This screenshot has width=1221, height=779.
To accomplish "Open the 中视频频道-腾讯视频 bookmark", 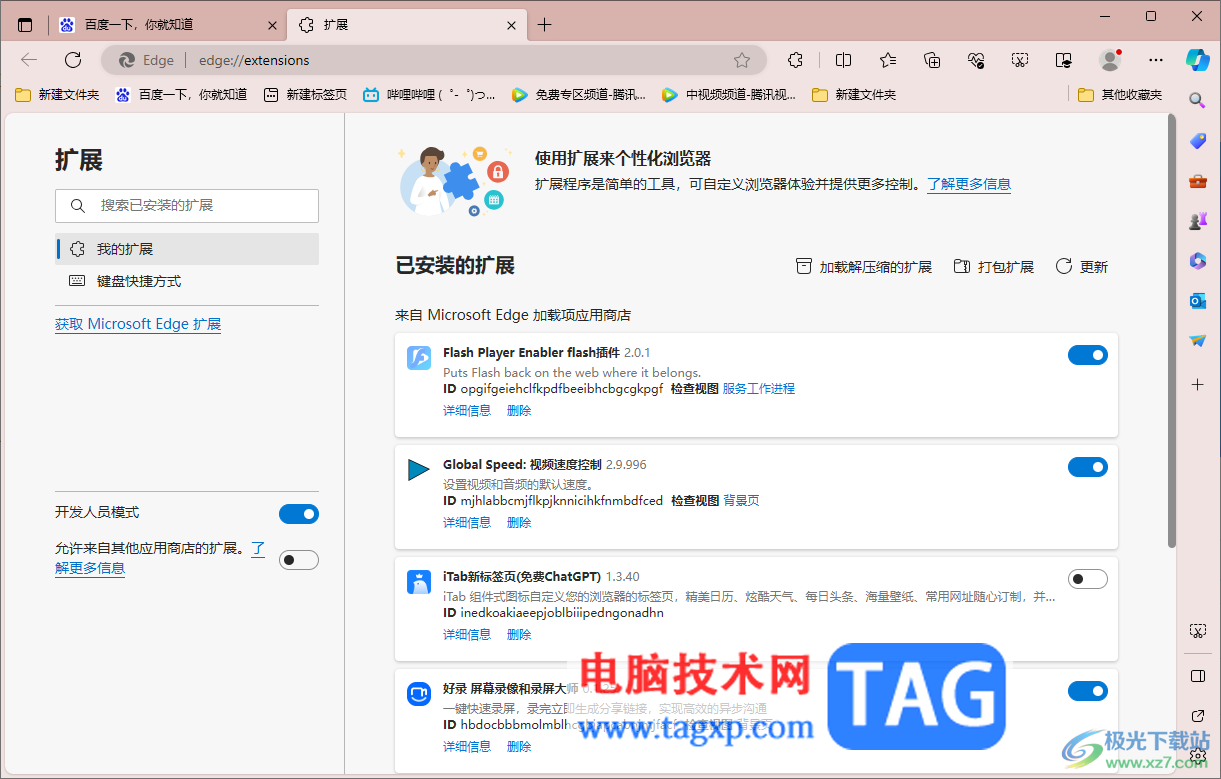I will tap(728, 95).
